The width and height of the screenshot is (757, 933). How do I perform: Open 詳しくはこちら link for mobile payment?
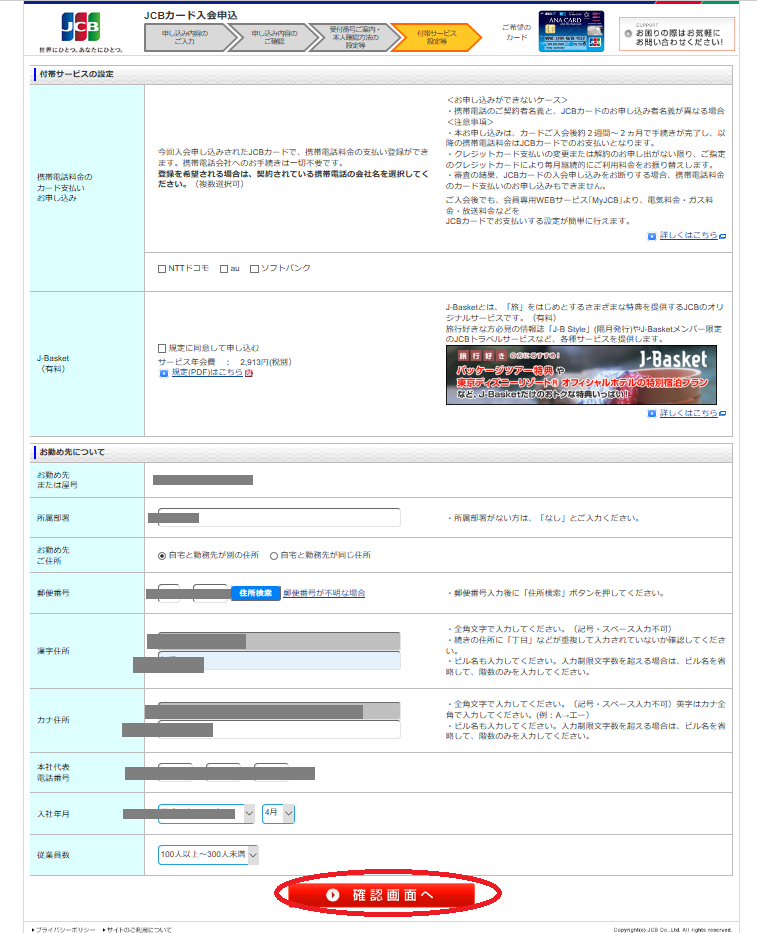[x=689, y=236]
